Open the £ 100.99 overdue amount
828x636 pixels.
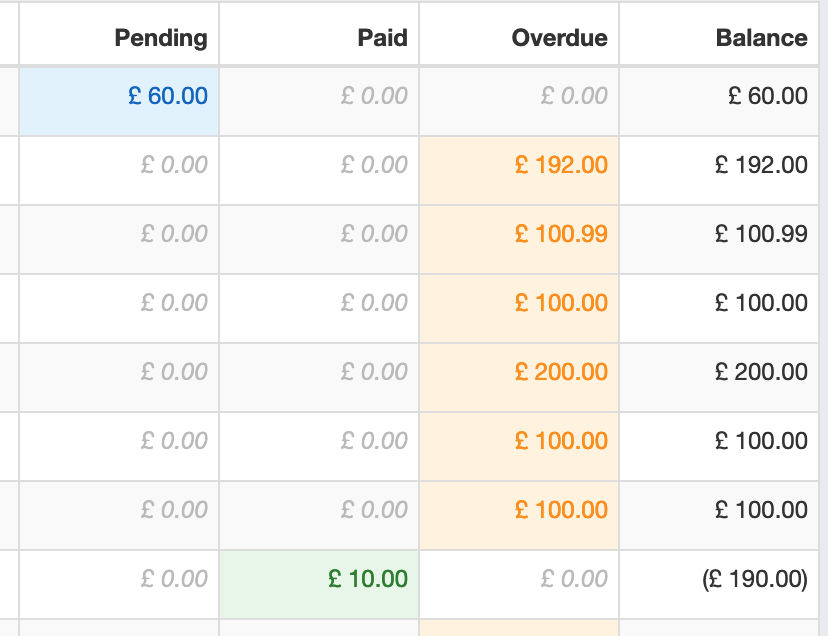[561, 234]
